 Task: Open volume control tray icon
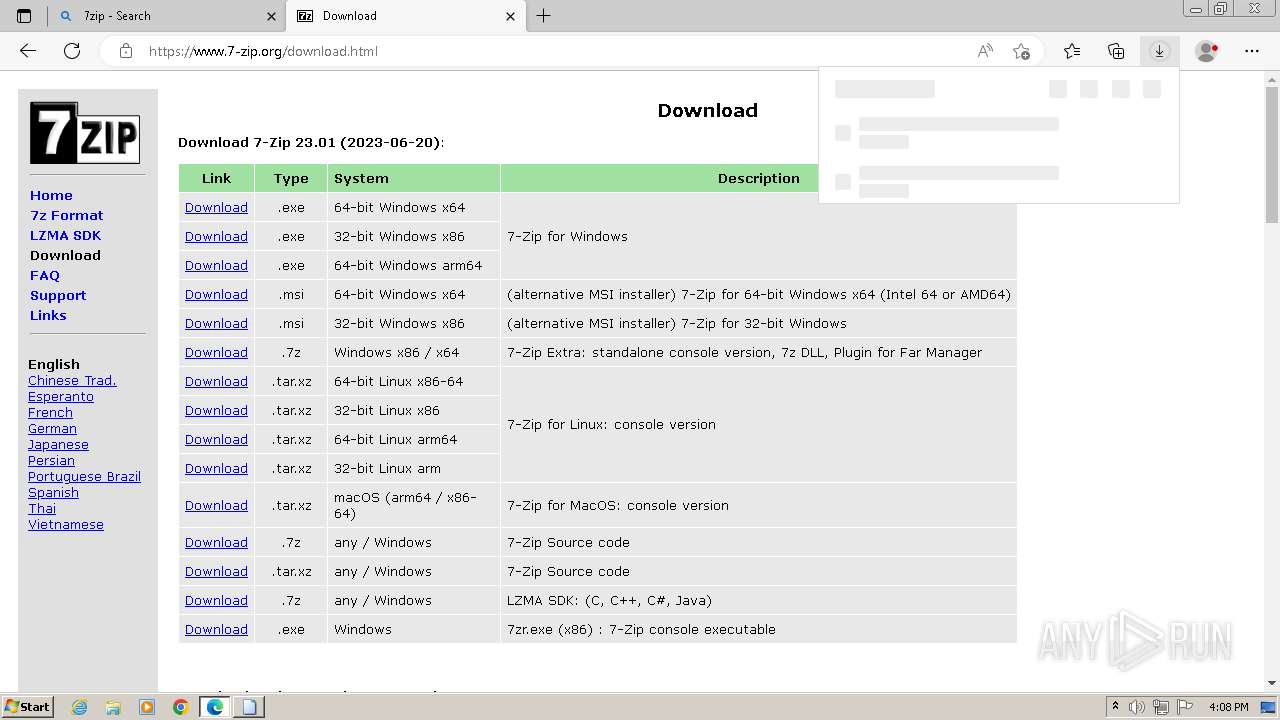[x=1138, y=707]
